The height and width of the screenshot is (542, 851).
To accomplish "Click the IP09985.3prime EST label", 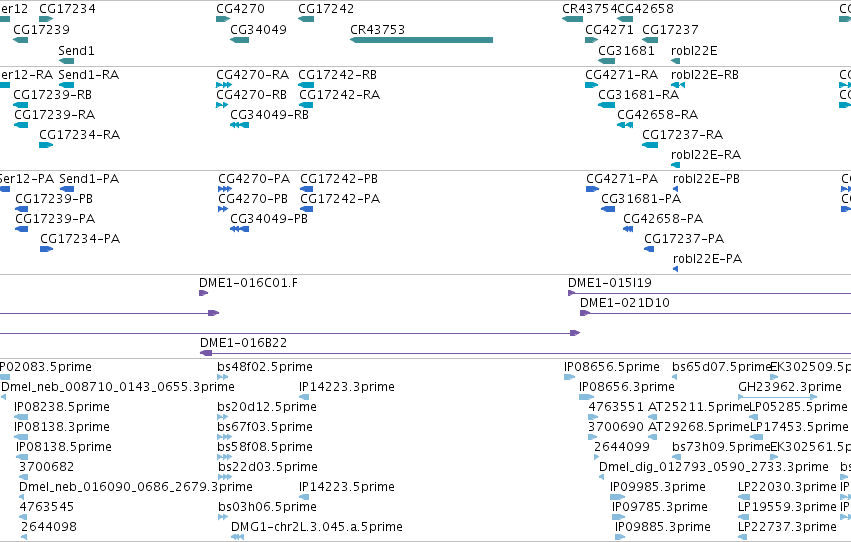I will (x=658, y=487).
